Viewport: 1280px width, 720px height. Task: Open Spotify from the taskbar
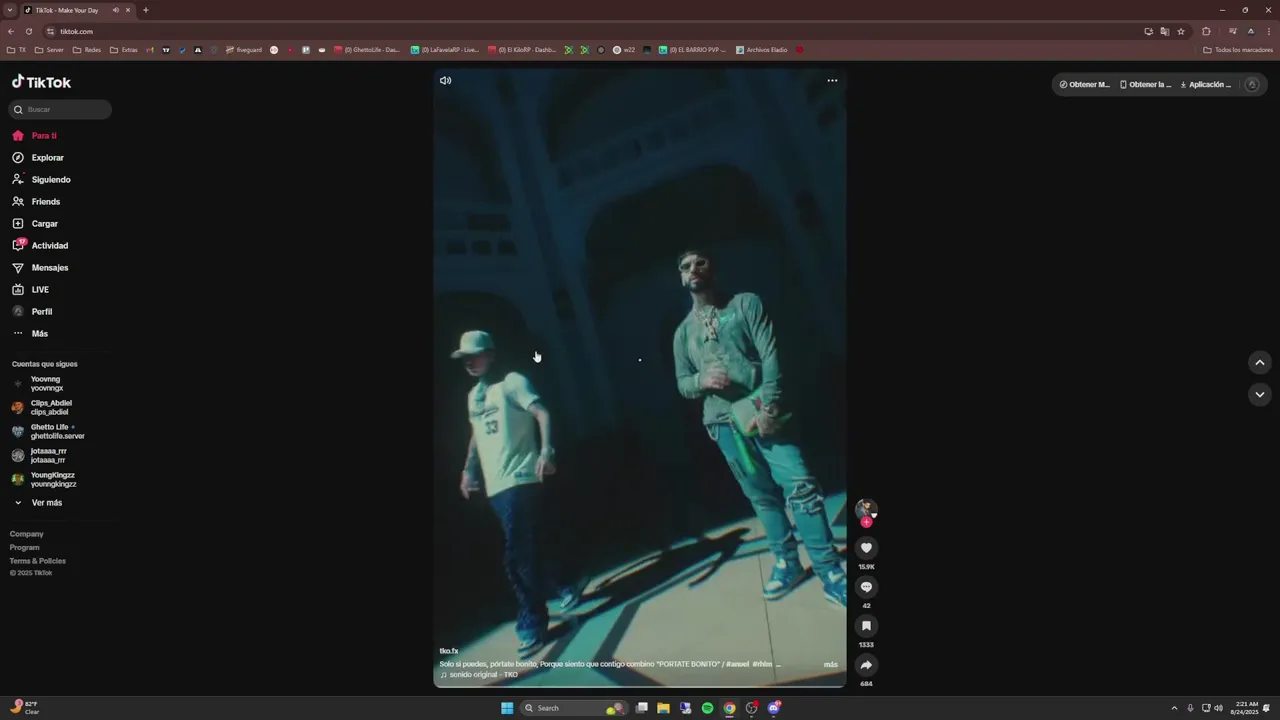pos(707,708)
